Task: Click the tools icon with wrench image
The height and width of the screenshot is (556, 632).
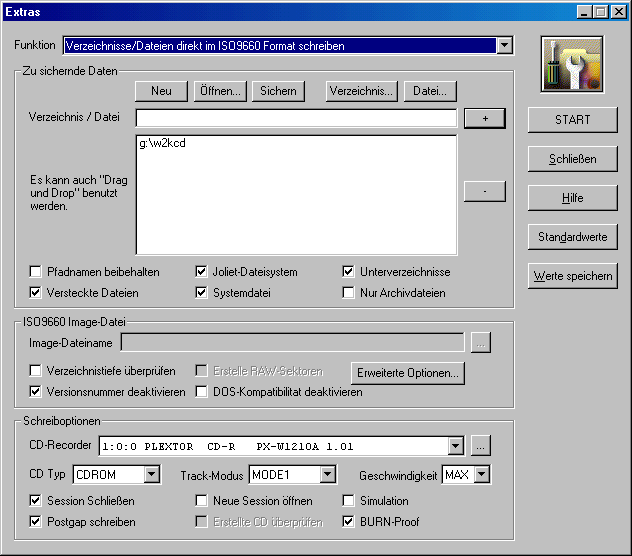Action: (x=572, y=65)
